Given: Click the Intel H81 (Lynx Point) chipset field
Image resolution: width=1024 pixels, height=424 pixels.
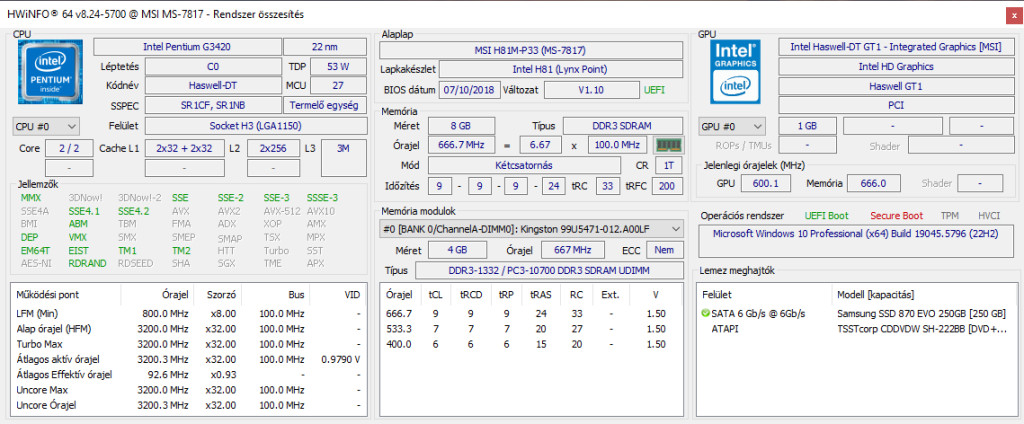Looking at the screenshot, I should coord(561,69).
